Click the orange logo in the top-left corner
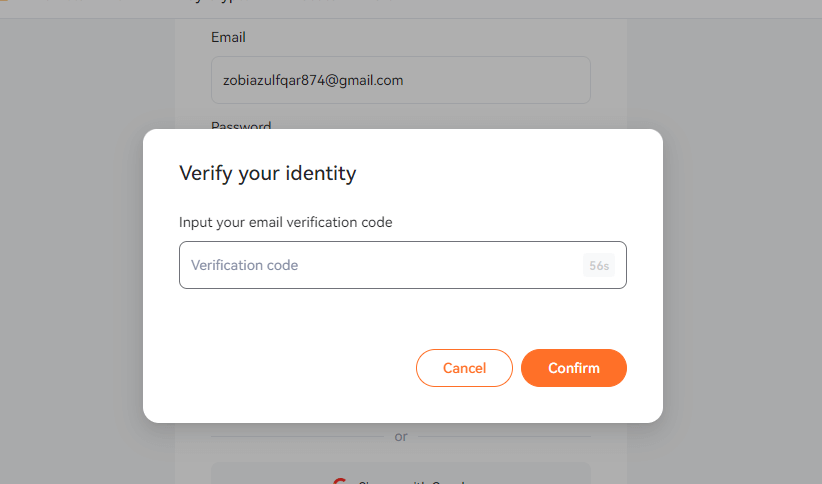The image size is (822, 484). point(4,3)
